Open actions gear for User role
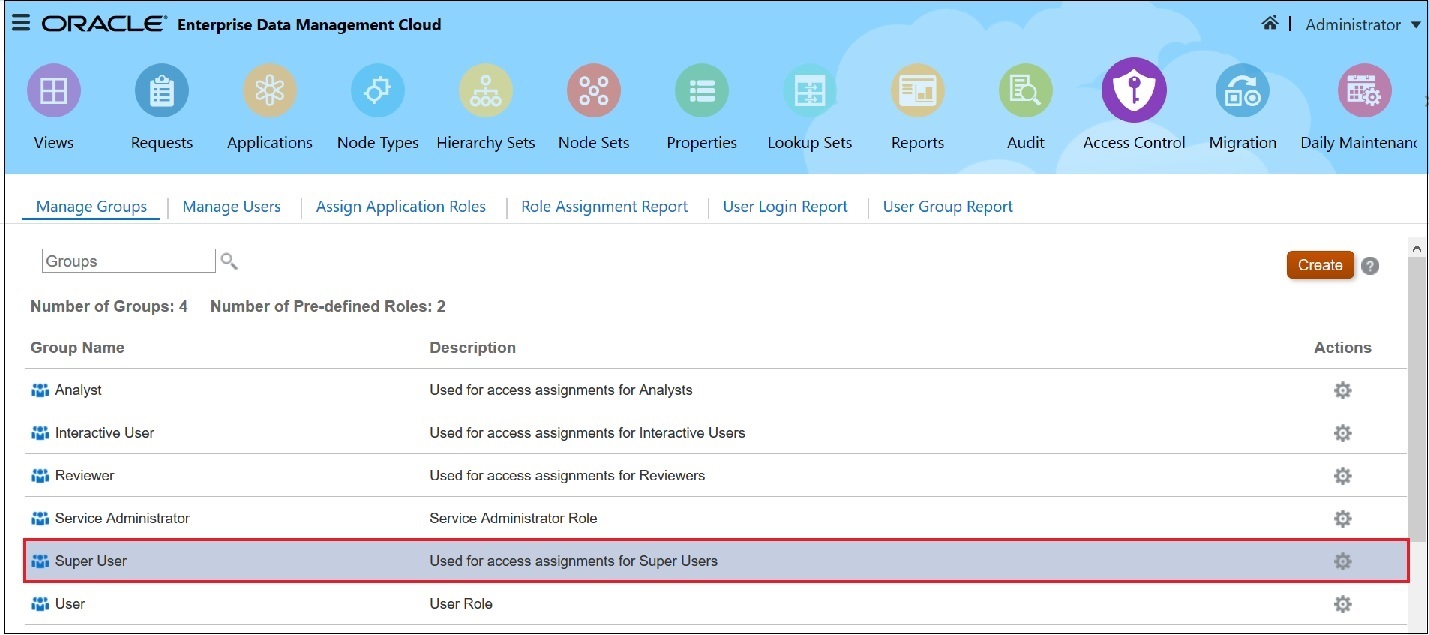The width and height of the screenshot is (1429, 635). point(1343,604)
